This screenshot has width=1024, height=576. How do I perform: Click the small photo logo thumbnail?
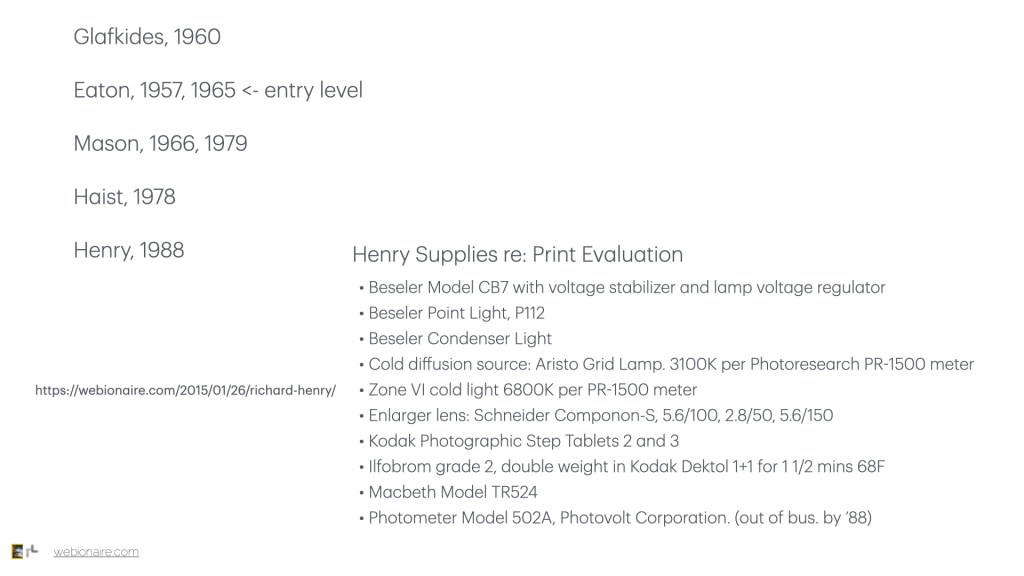click(x=17, y=552)
